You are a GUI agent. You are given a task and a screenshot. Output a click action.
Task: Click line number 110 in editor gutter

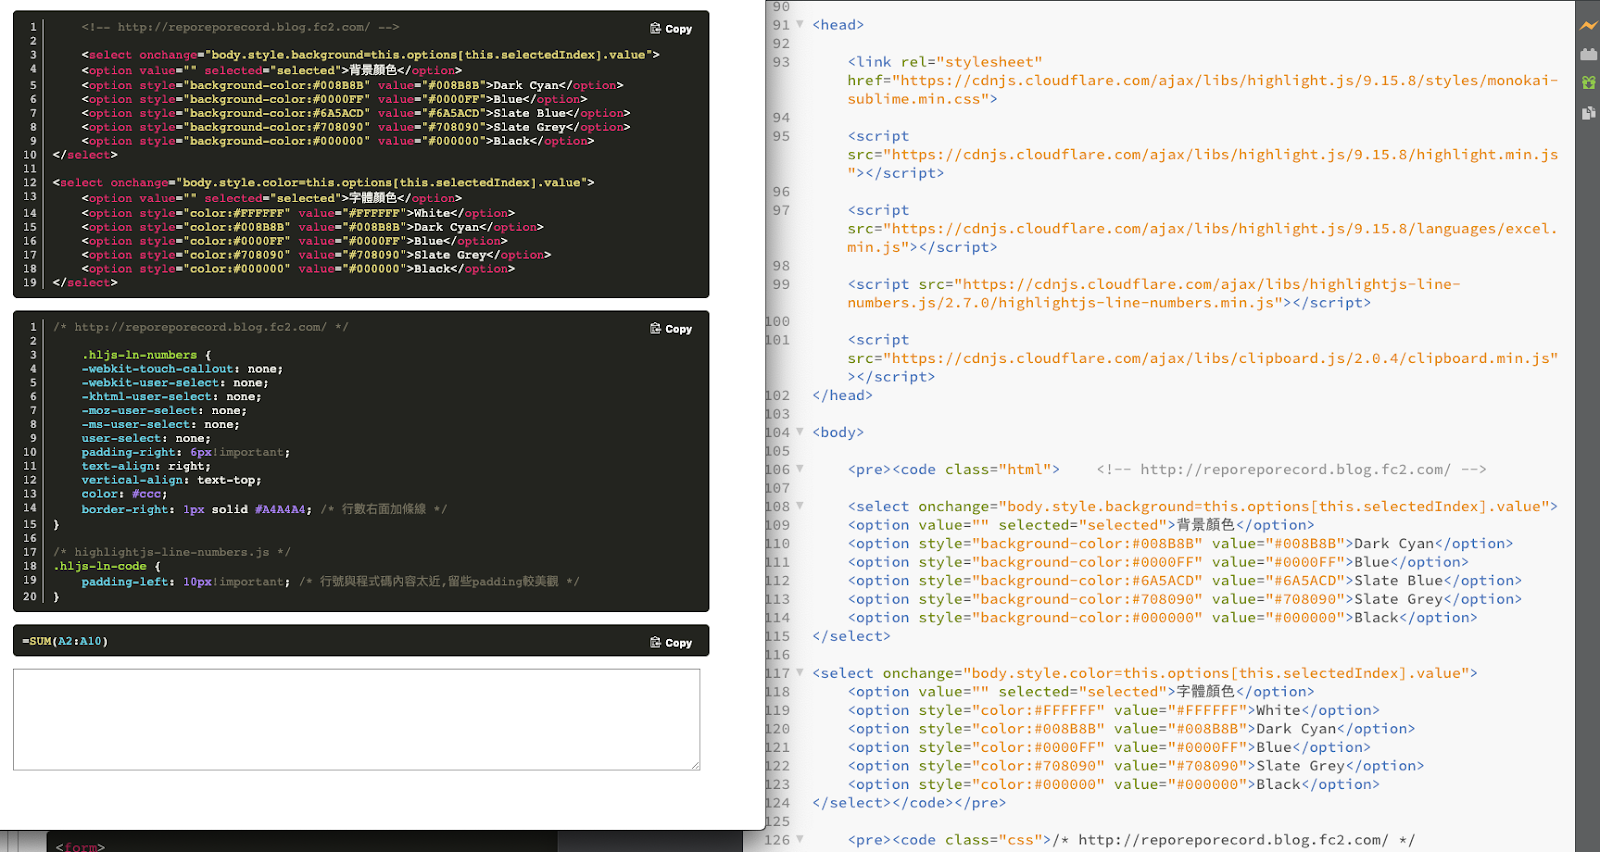tap(778, 543)
